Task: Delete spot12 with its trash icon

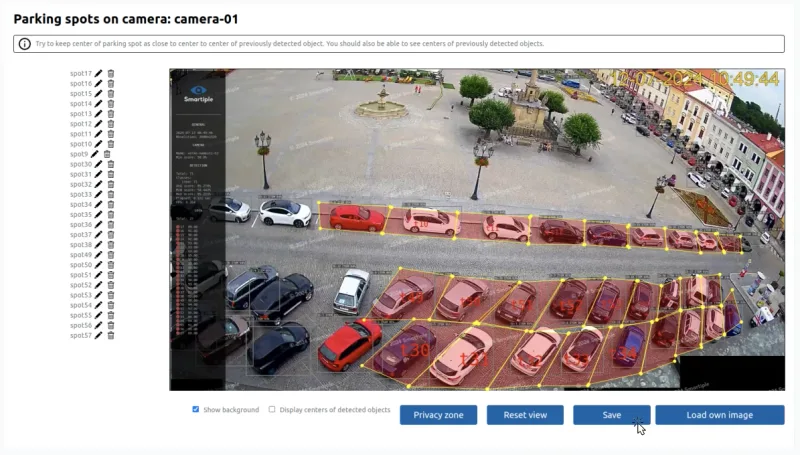Action: 111,124
